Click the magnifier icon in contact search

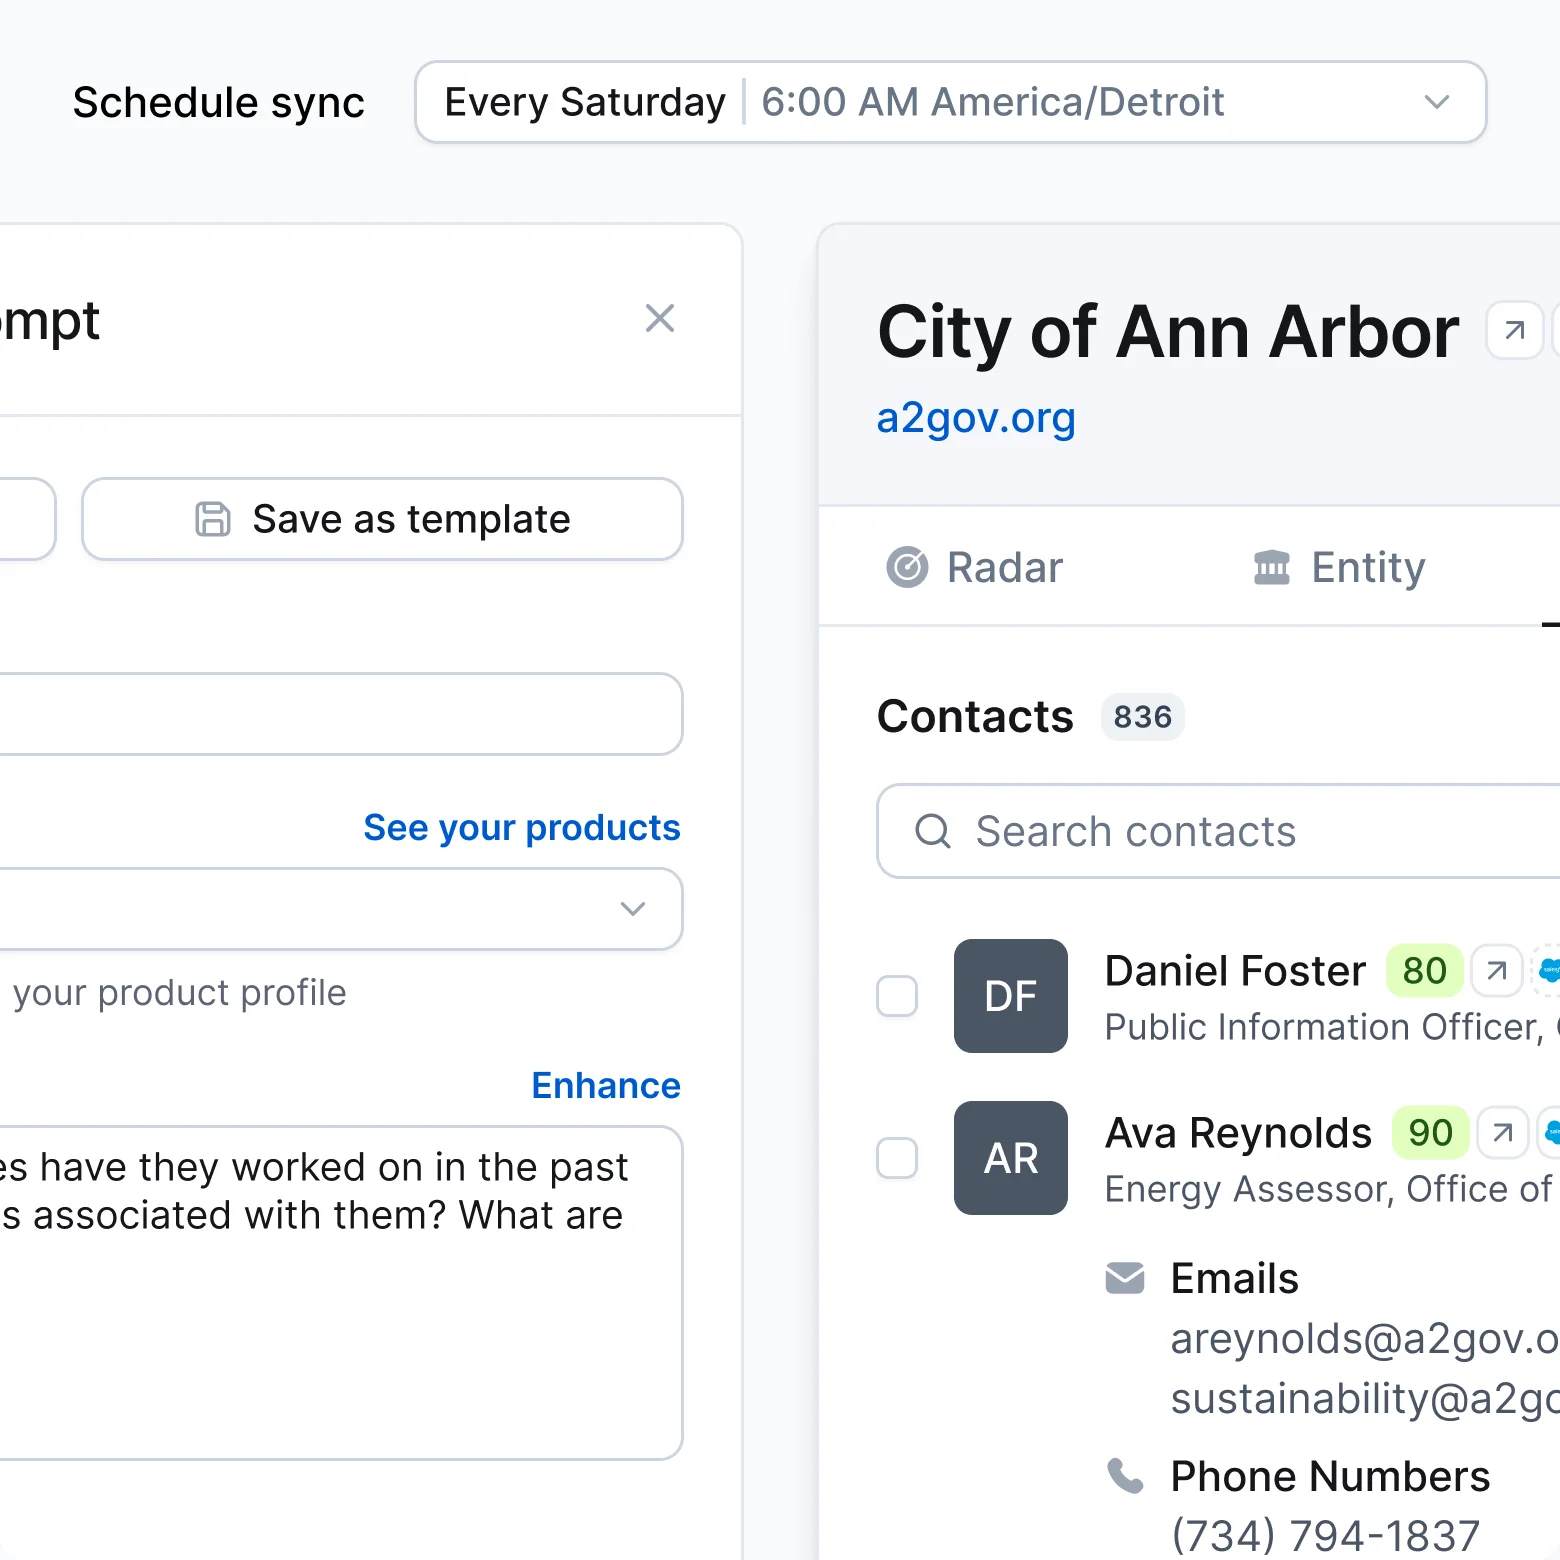(x=933, y=831)
